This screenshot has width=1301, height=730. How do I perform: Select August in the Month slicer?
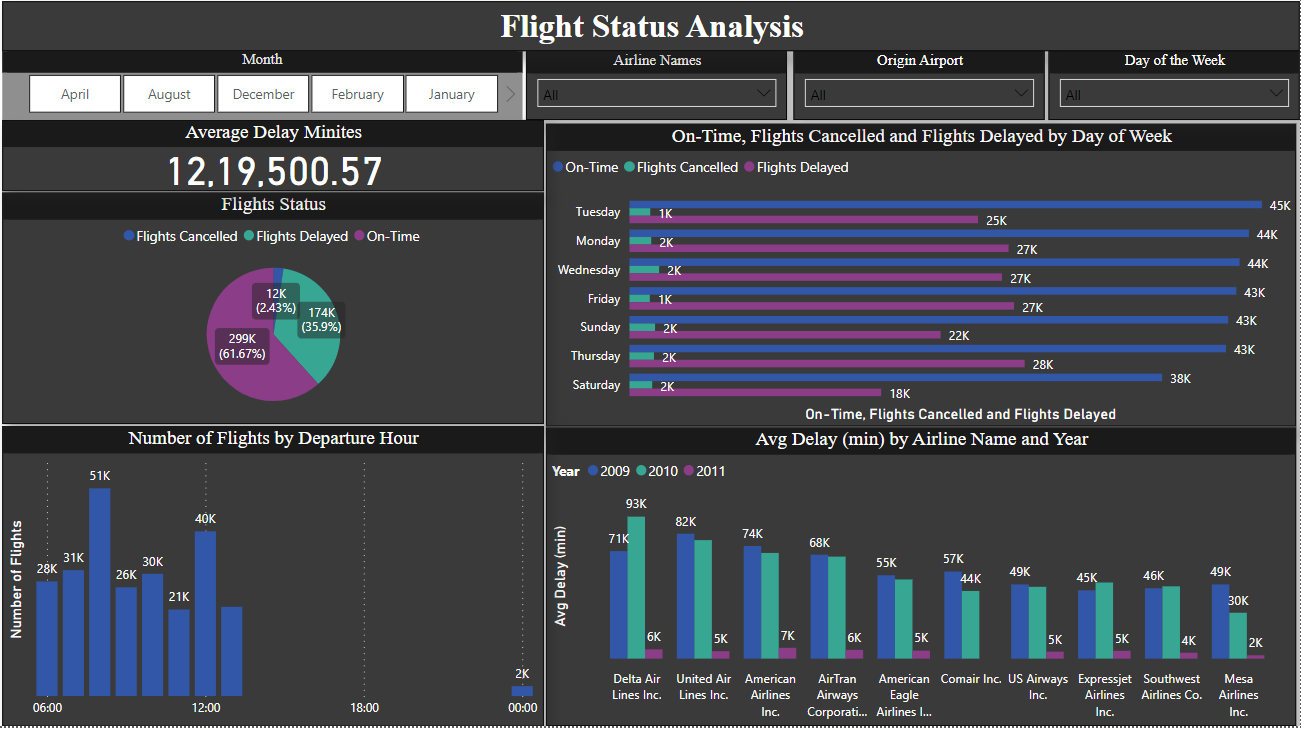coord(169,94)
